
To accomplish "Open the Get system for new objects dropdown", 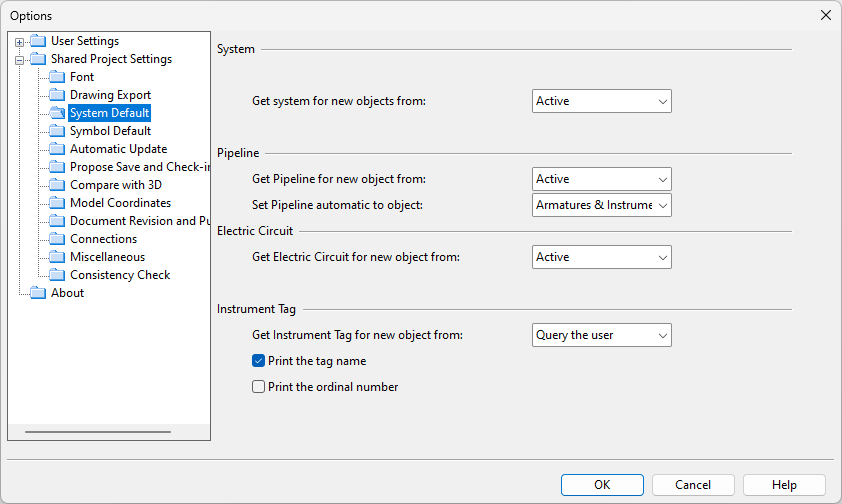I will coord(601,101).
